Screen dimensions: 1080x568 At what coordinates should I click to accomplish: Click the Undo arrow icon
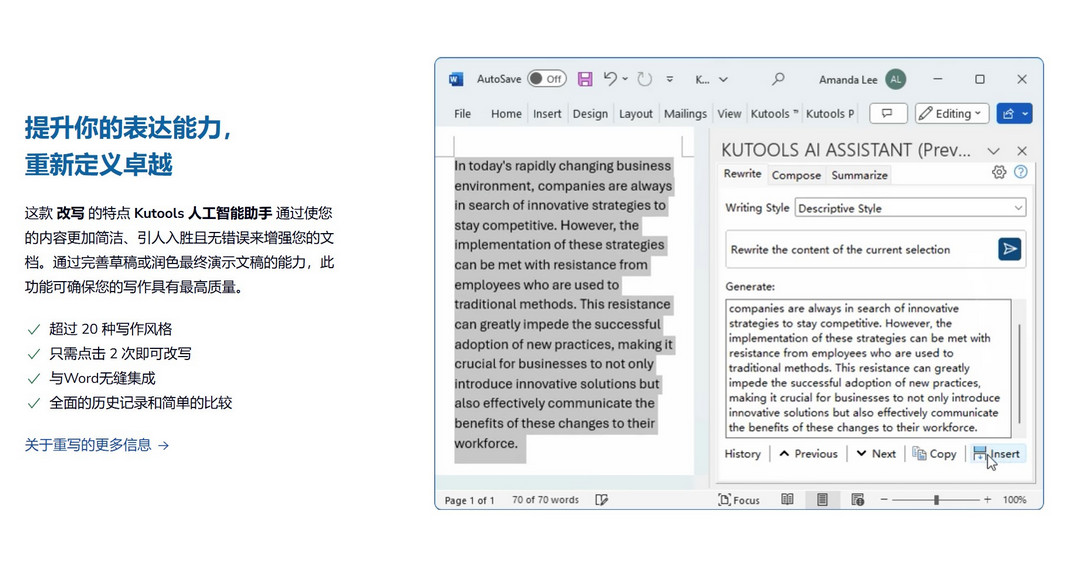coord(610,79)
